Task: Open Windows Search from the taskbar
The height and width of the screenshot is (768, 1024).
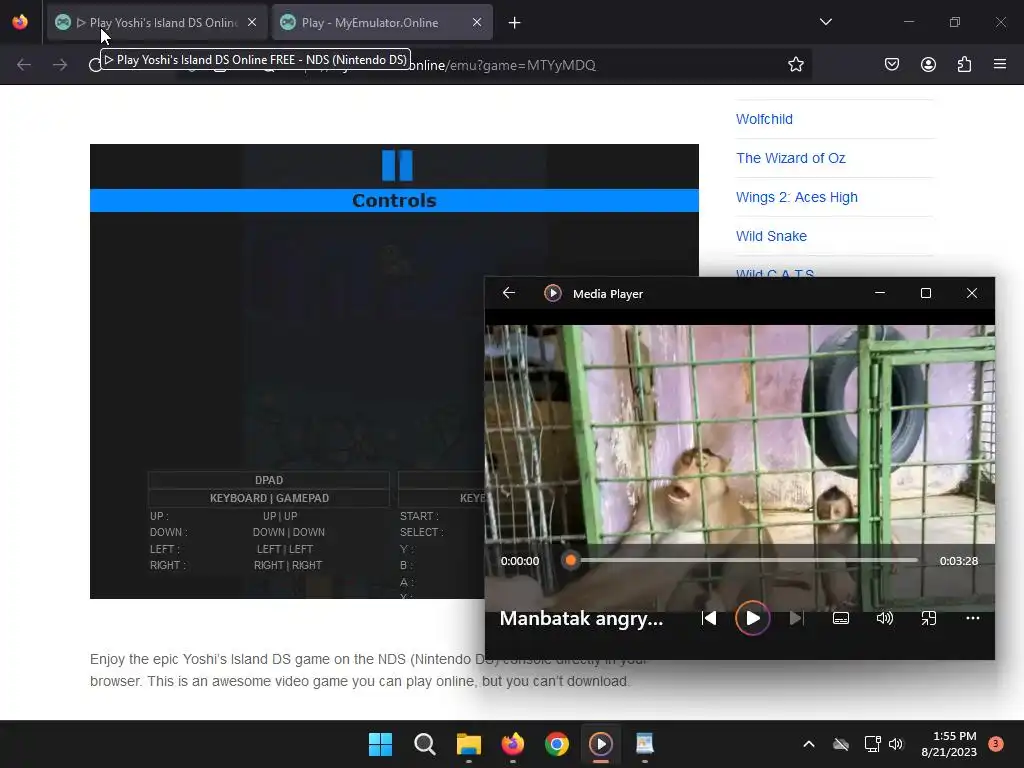Action: [x=424, y=744]
